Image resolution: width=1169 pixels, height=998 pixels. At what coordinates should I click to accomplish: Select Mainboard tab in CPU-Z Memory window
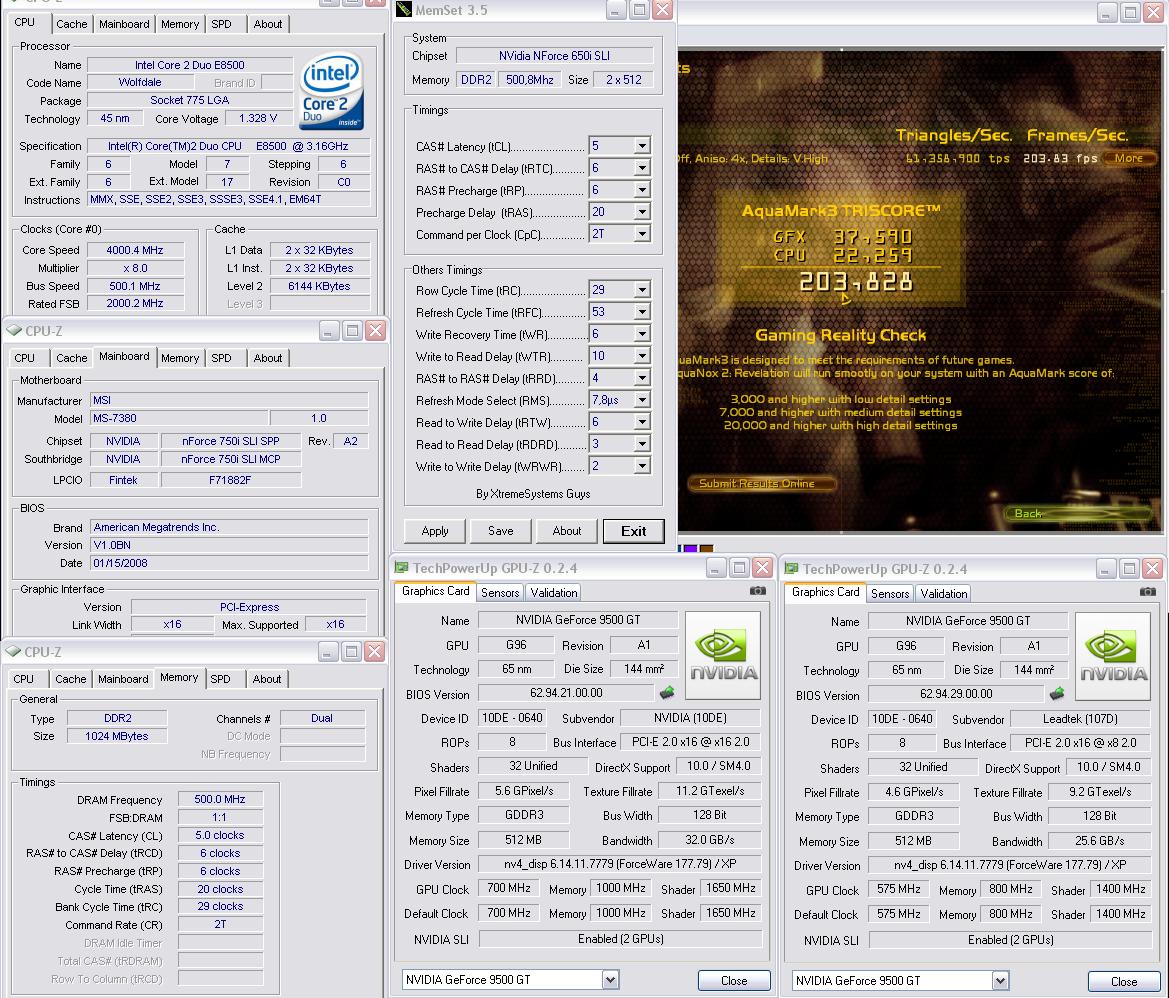[x=123, y=679]
